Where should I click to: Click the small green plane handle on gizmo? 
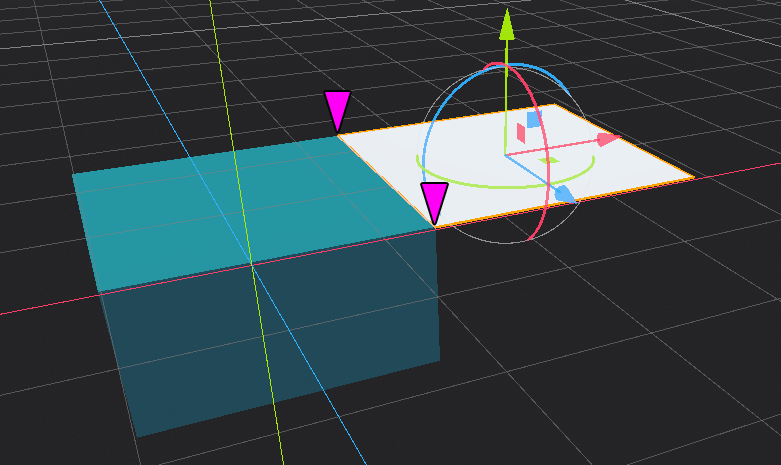[548, 160]
